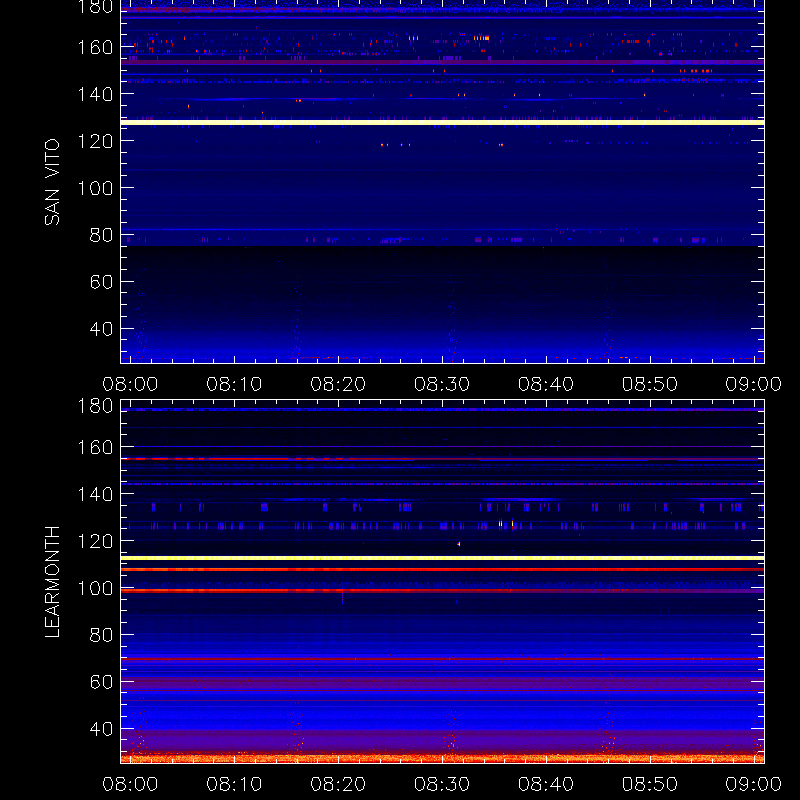800x800 pixels.
Task: Click the 08:10 time label under San Vito plot
Action: click(x=234, y=384)
